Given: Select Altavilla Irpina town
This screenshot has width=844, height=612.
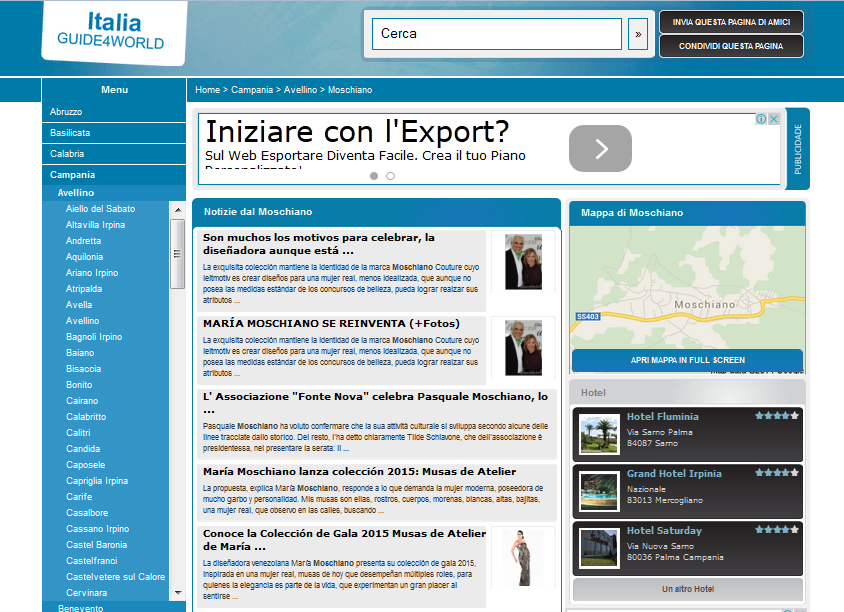Looking at the screenshot, I should [x=95, y=225].
